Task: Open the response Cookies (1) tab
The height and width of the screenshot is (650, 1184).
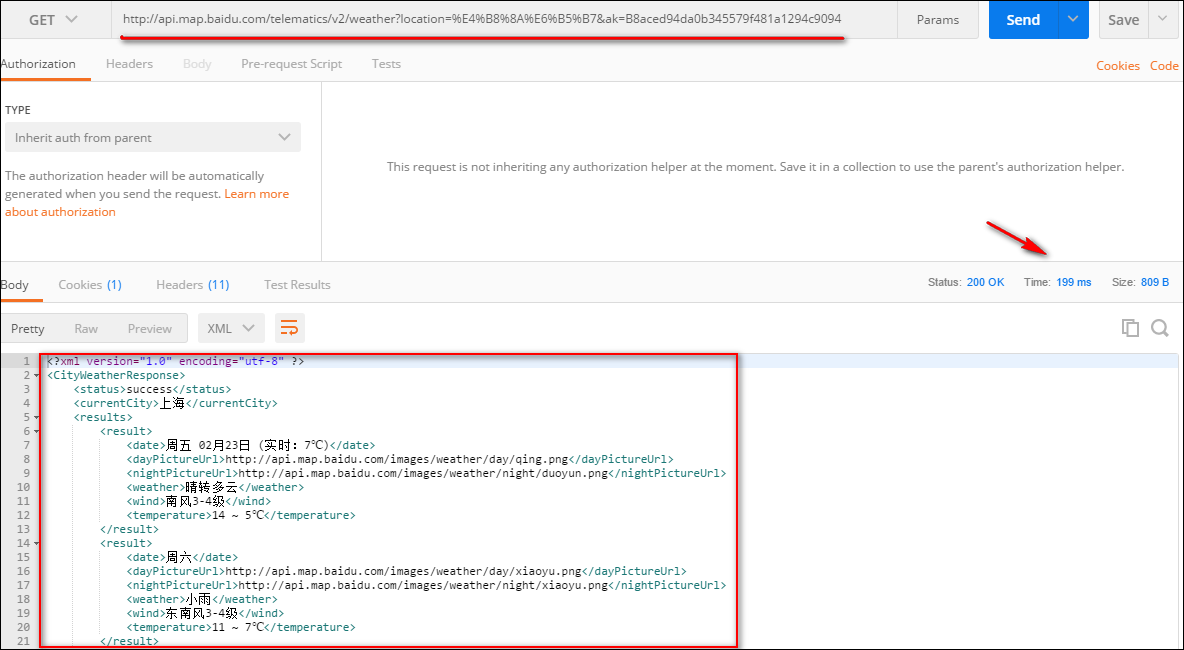Action: click(x=90, y=285)
